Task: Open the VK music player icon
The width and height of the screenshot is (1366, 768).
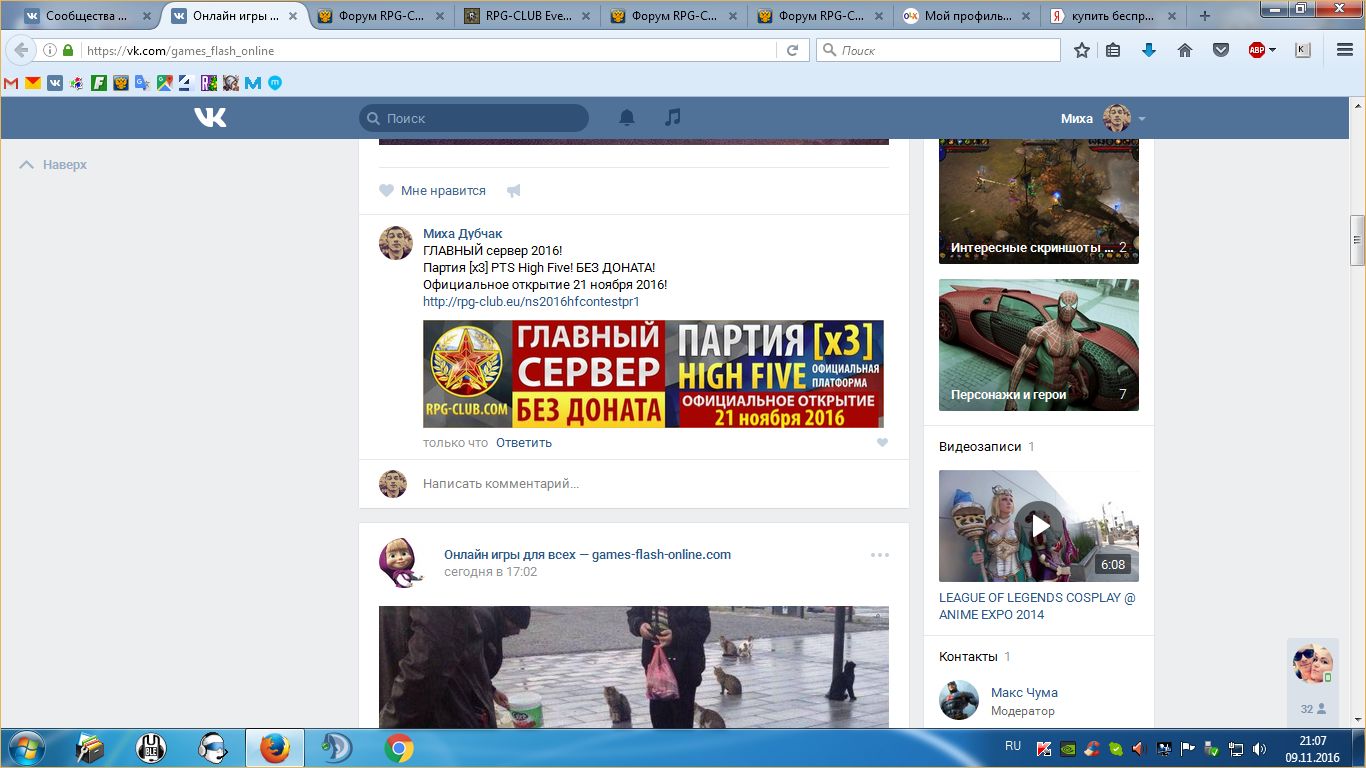Action: (x=673, y=118)
